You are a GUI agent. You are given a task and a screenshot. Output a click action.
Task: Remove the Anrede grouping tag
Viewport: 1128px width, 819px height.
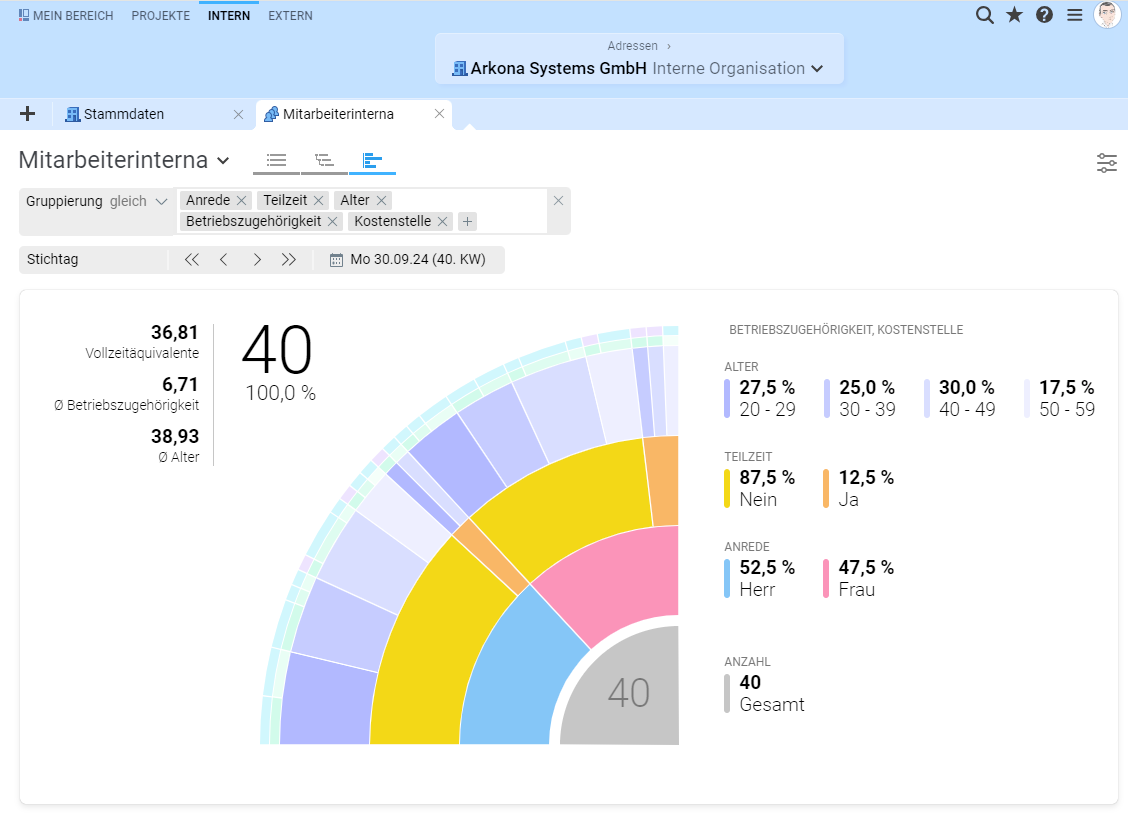242,201
